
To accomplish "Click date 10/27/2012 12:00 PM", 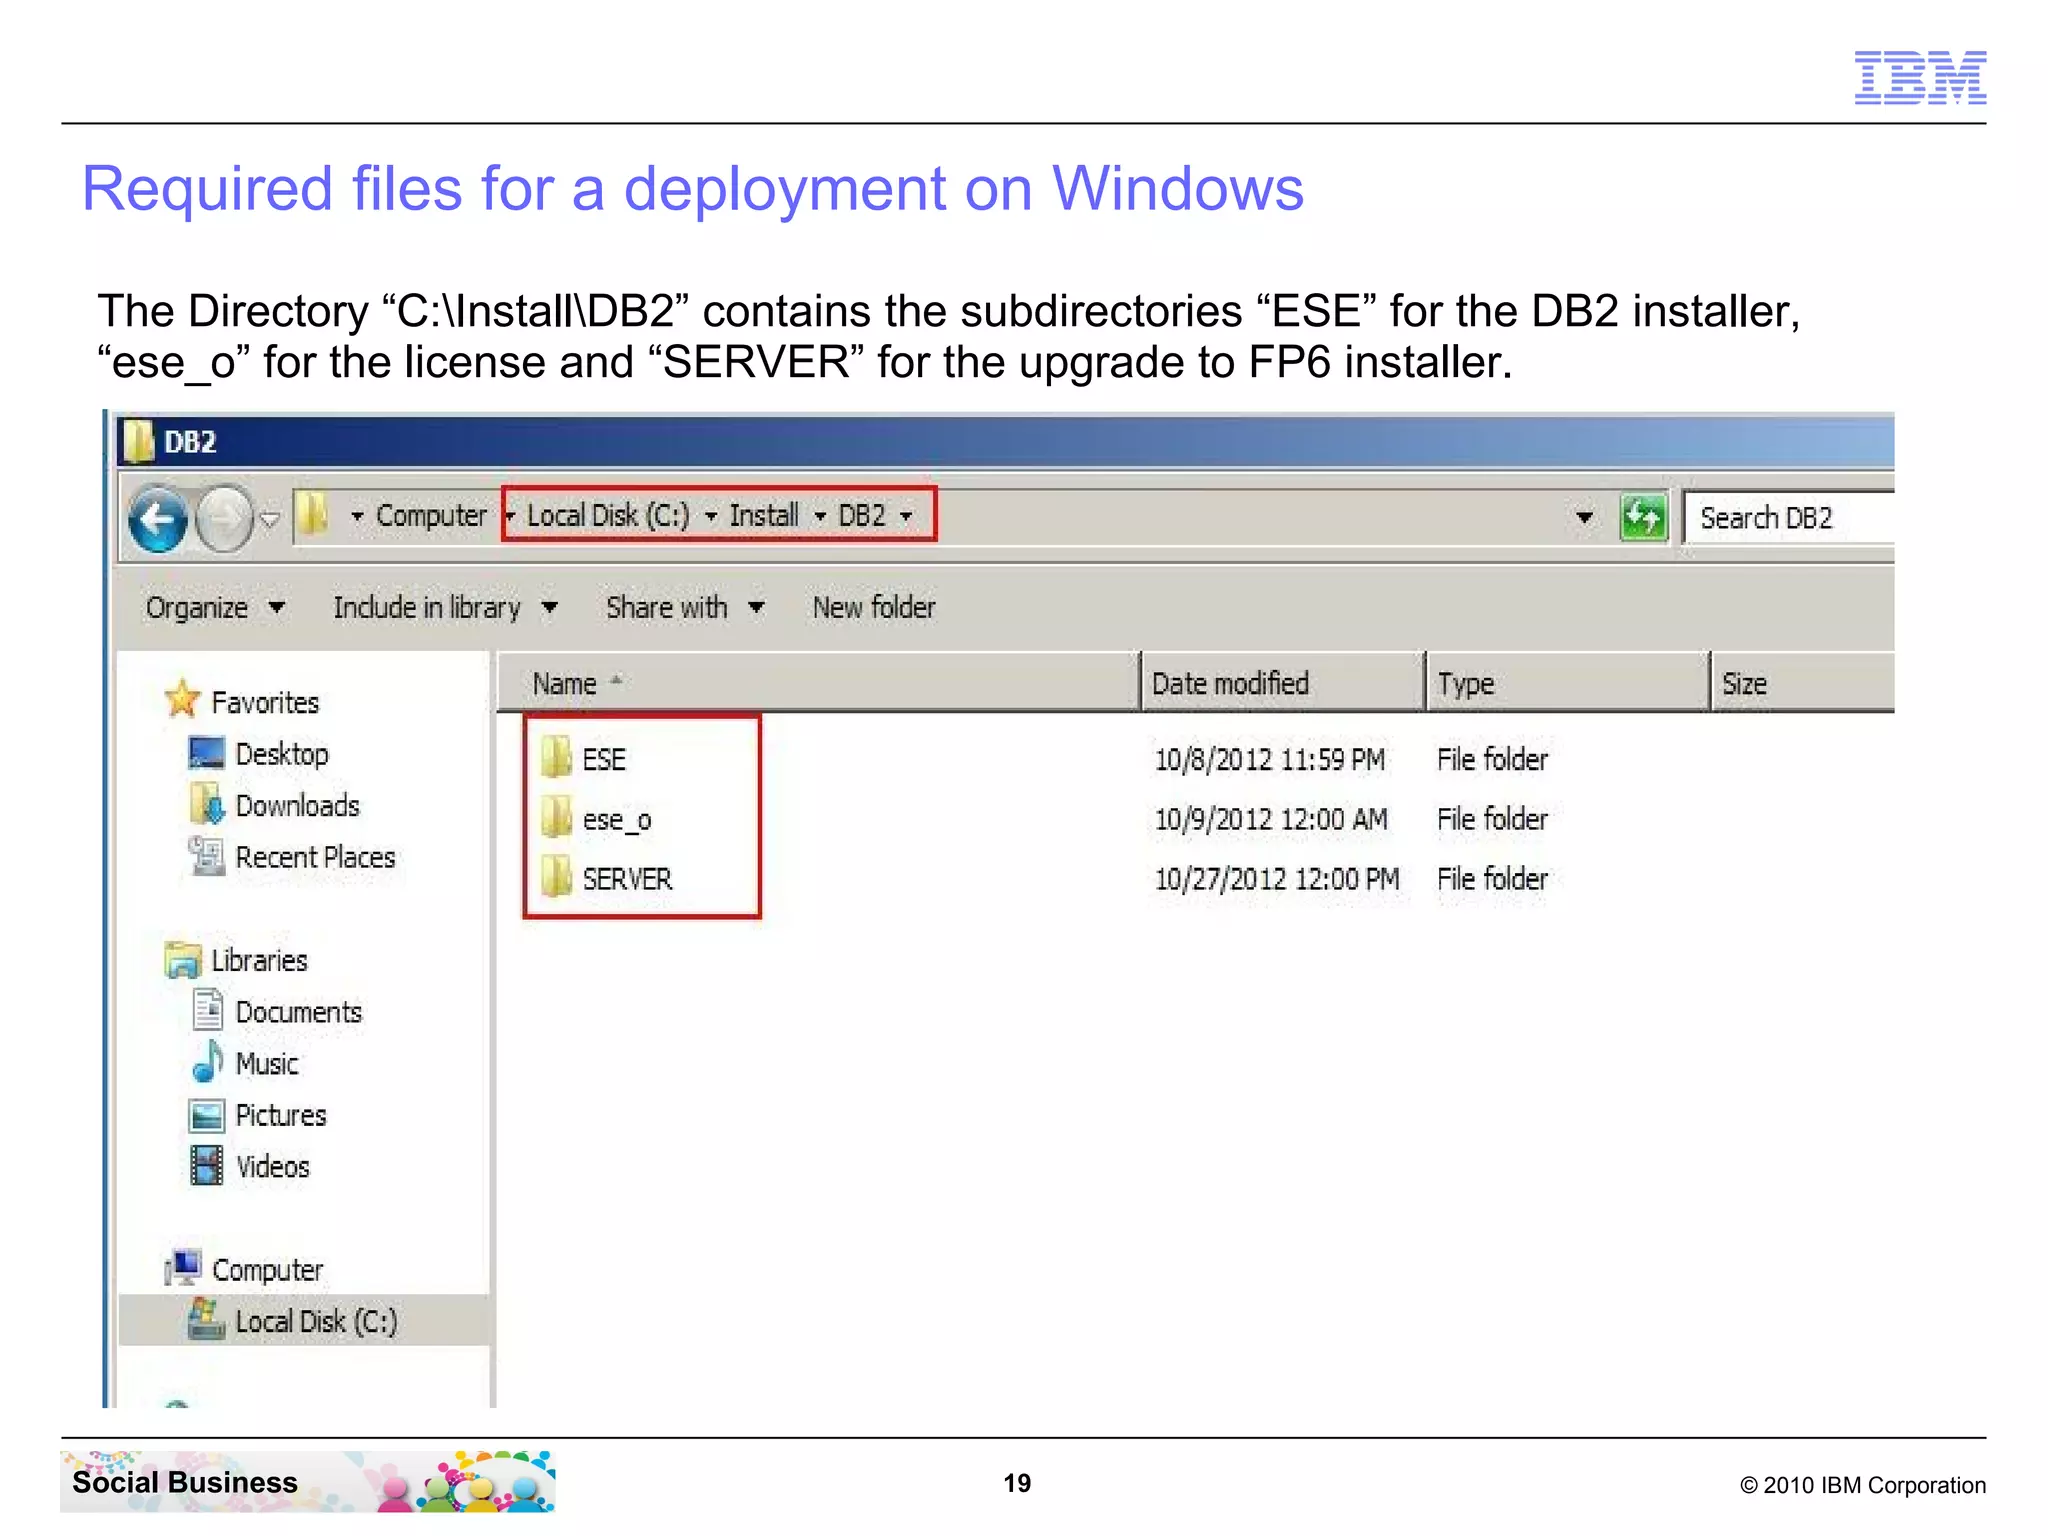I will coord(1277,880).
